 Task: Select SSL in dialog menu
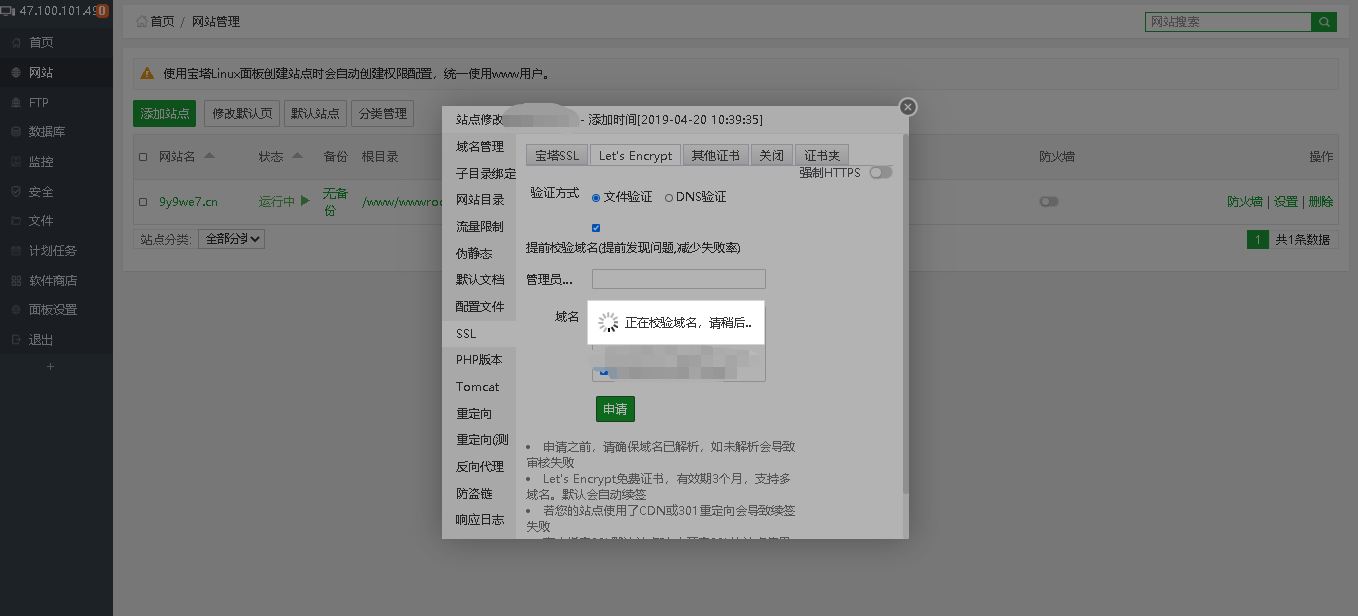[x=480, y=334]
